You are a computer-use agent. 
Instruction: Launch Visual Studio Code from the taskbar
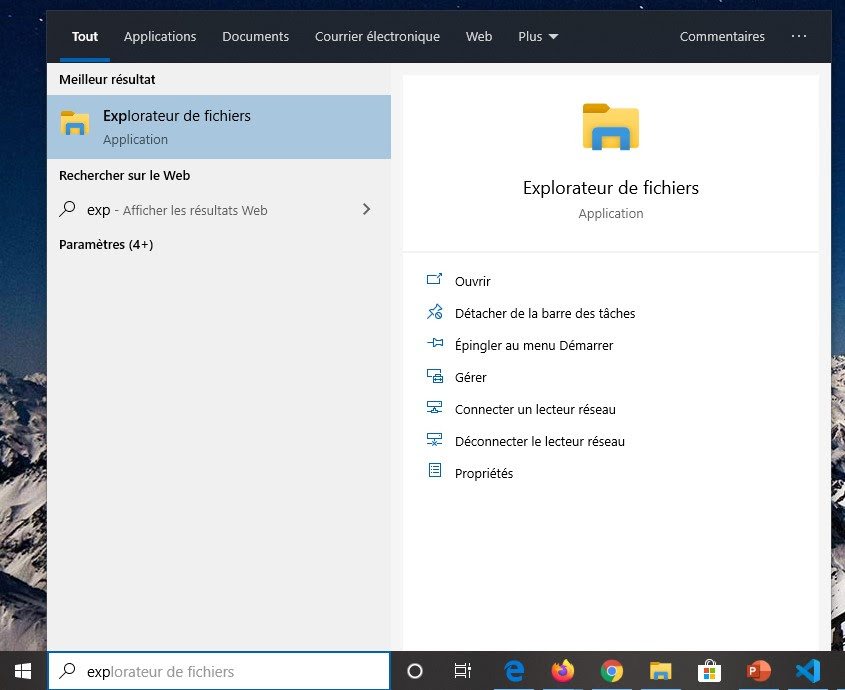[807, 671]
